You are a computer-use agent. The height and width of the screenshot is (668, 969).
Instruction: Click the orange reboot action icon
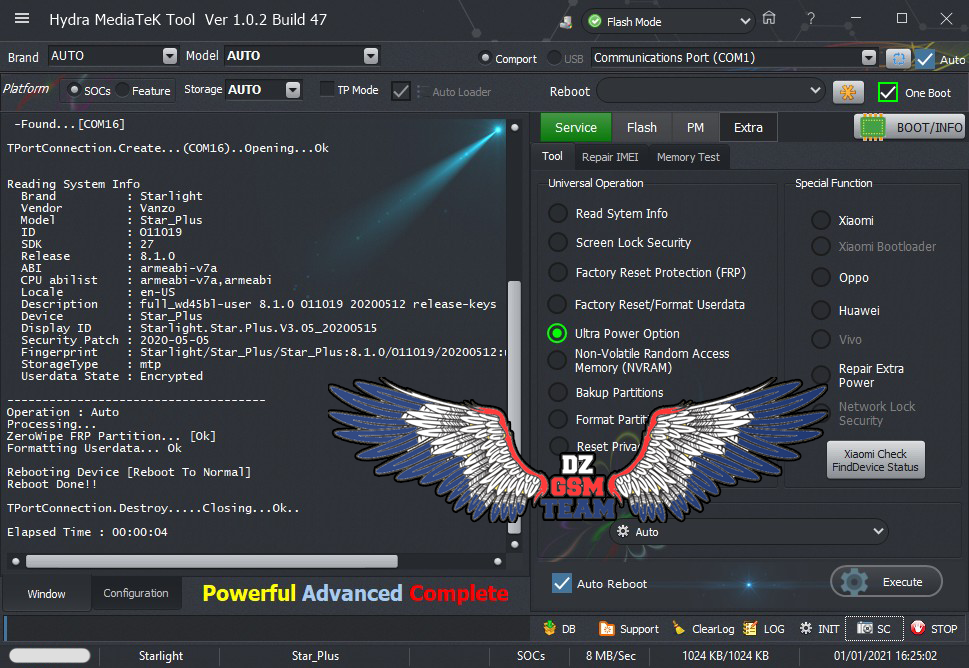[x=848, y=92]
